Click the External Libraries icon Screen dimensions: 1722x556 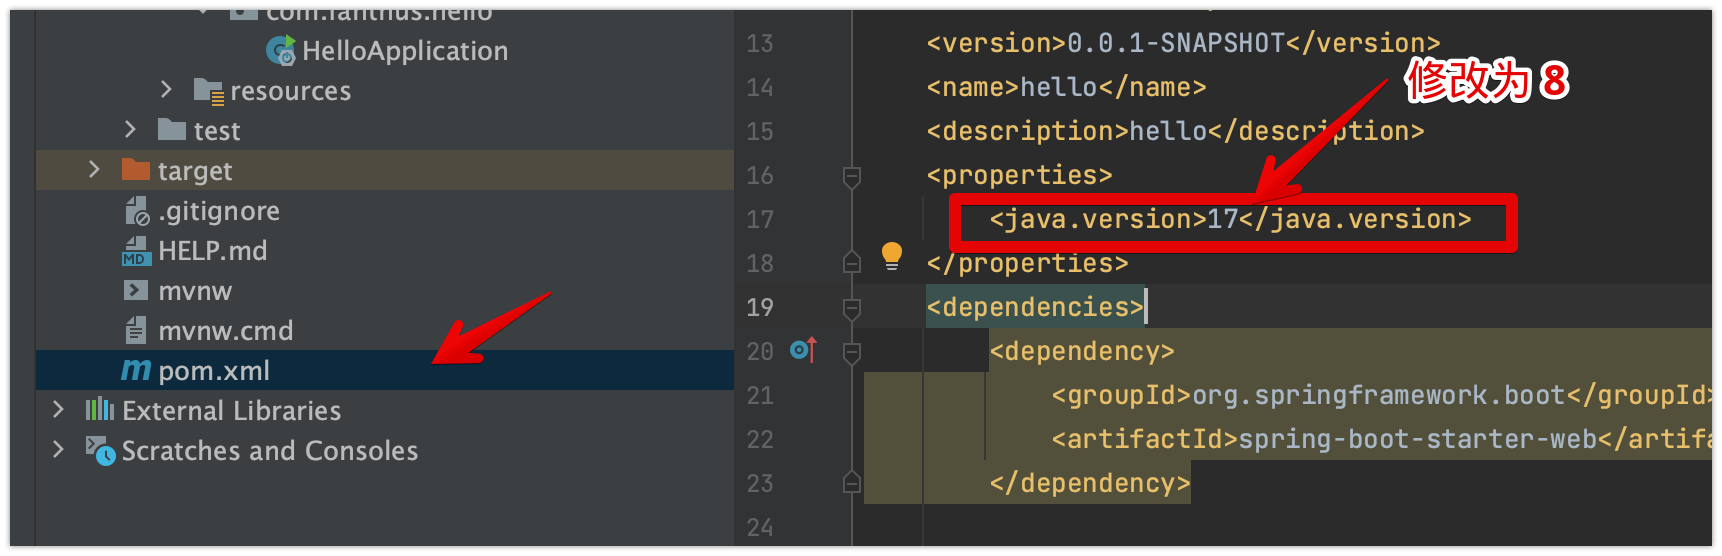[100, 410]
